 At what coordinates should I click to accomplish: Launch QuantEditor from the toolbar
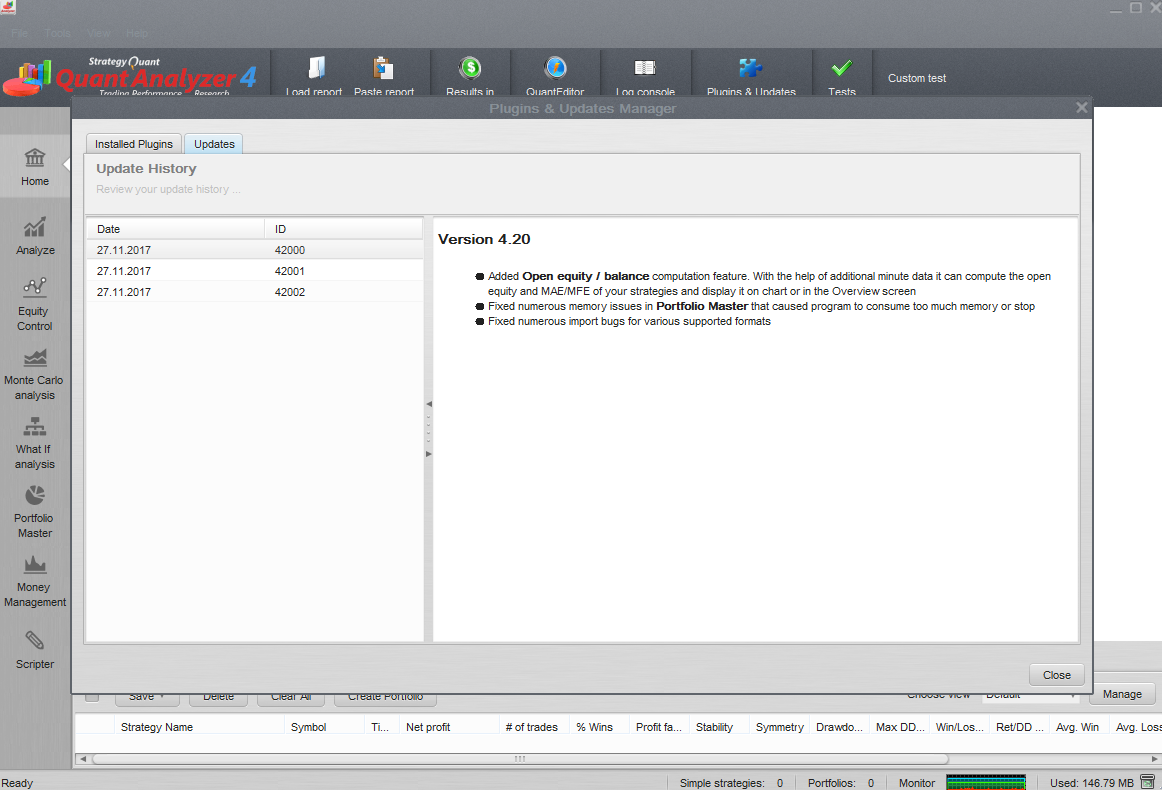555,68
